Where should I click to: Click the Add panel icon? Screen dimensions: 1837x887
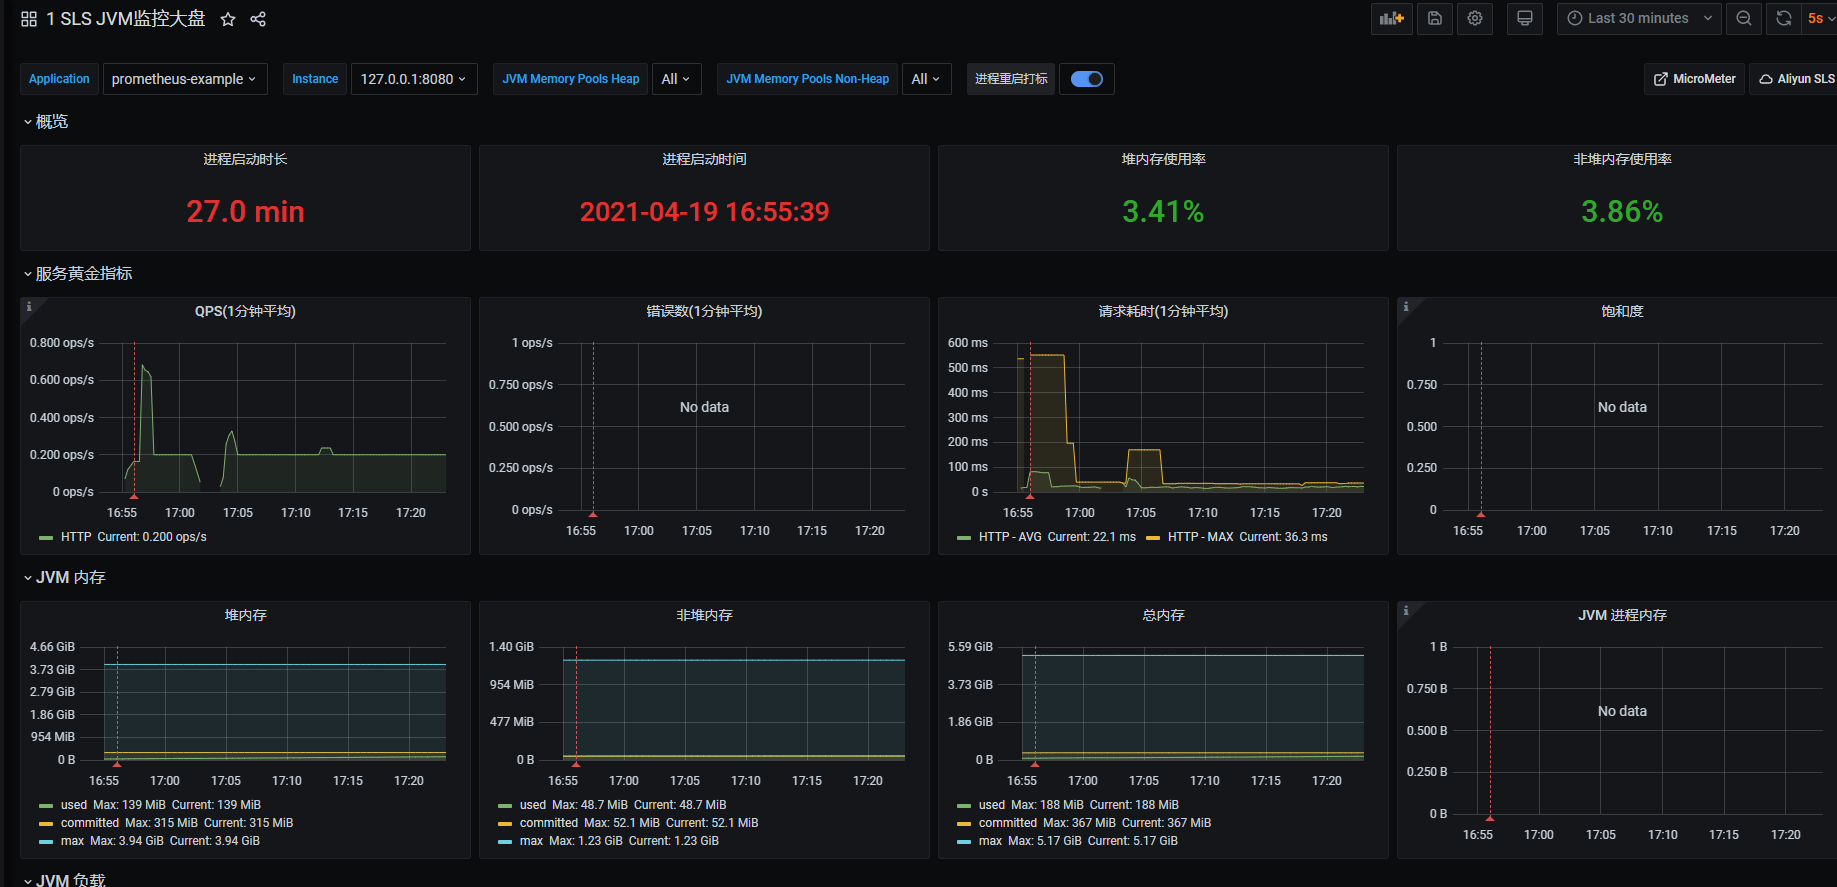pyautogui.click(x=1391, y=19)
